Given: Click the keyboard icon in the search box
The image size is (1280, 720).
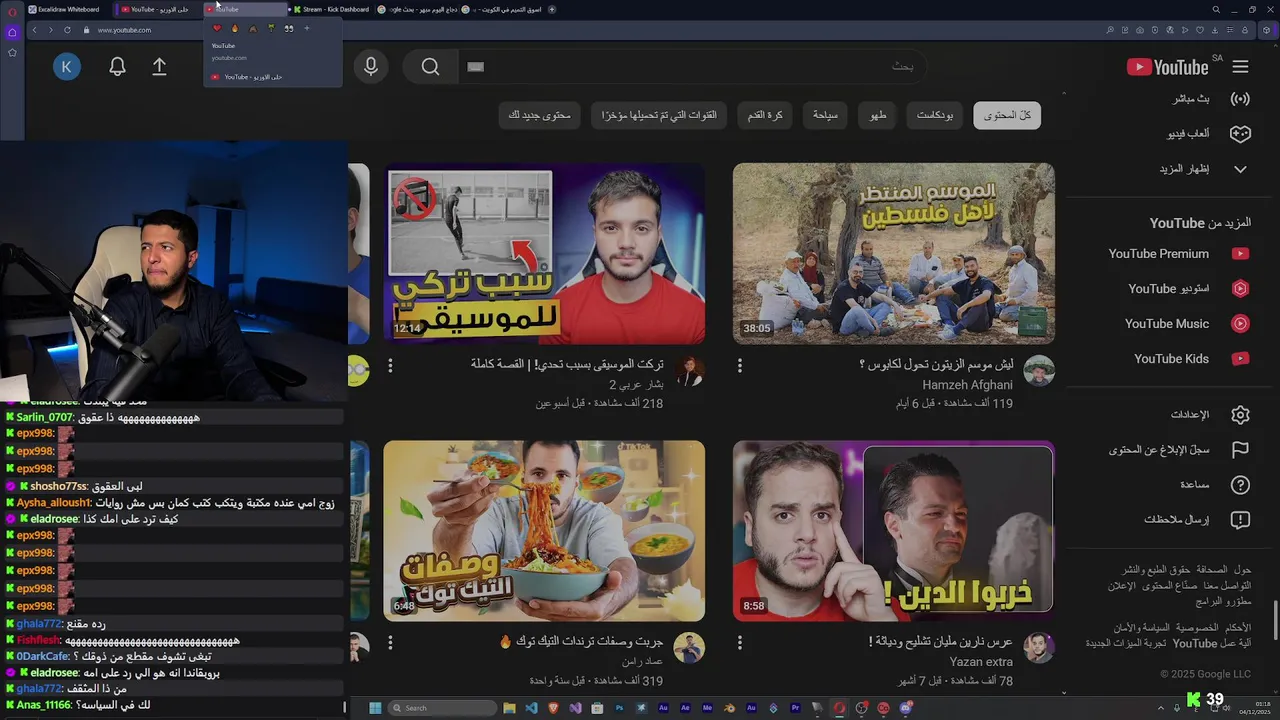Looking at the screenshot, I should tap(476, 67).
